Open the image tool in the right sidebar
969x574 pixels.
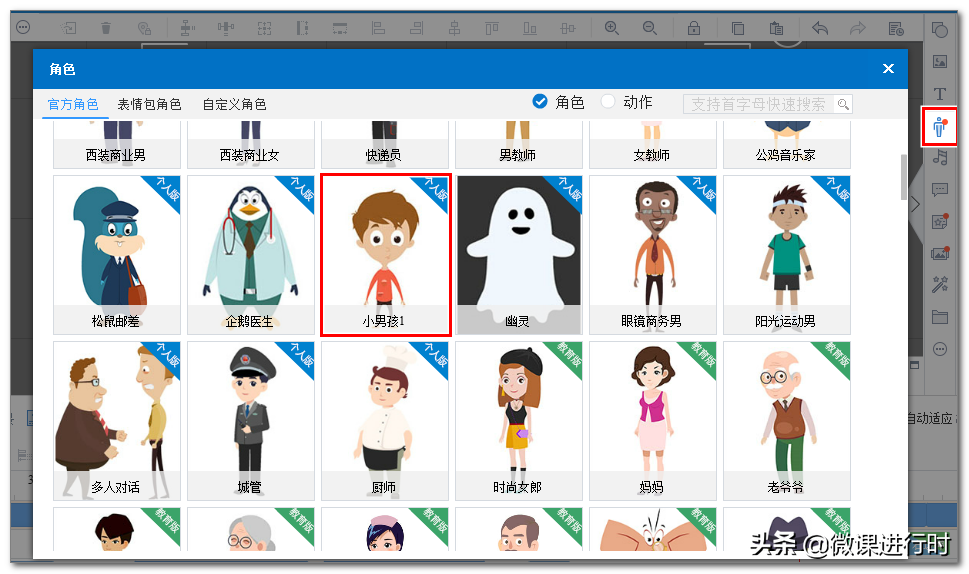(939, 61)
